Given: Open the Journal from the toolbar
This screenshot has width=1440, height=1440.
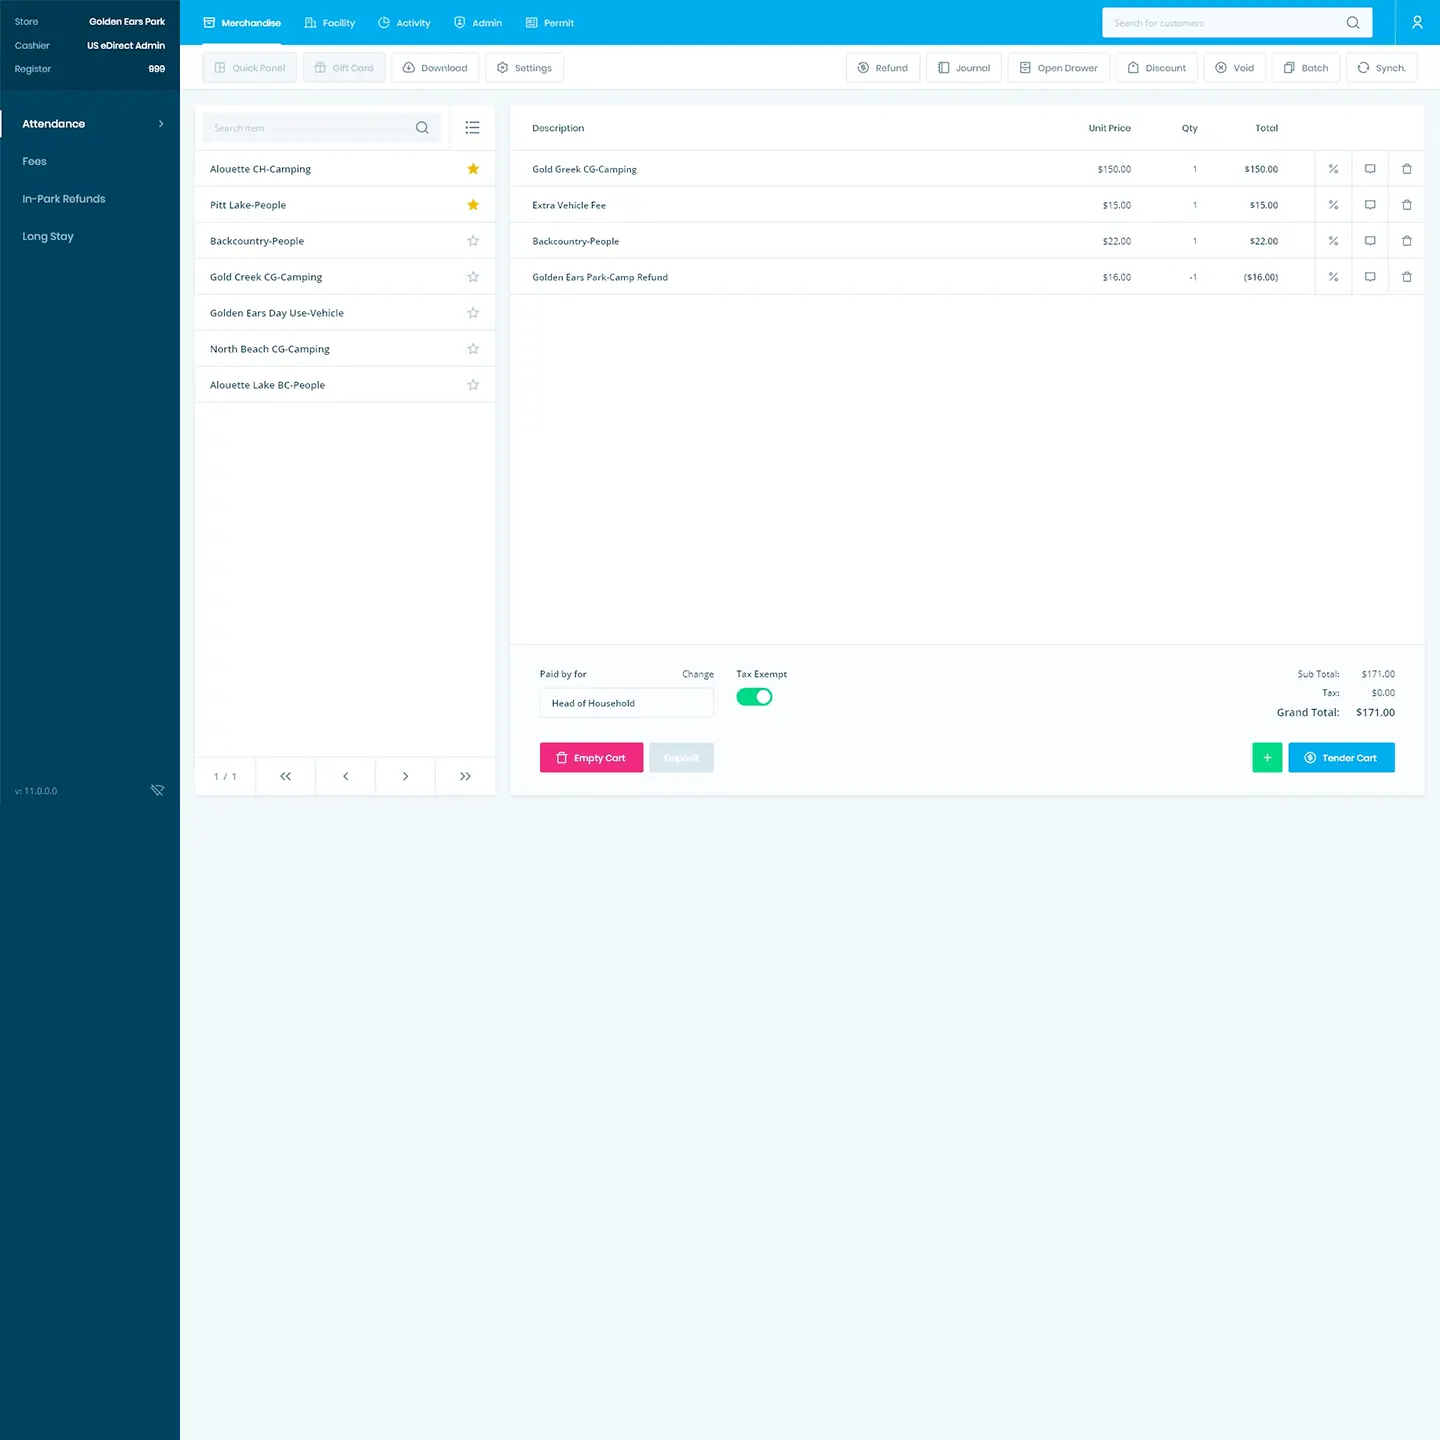Looking at the screenshot, I should 964,68.
